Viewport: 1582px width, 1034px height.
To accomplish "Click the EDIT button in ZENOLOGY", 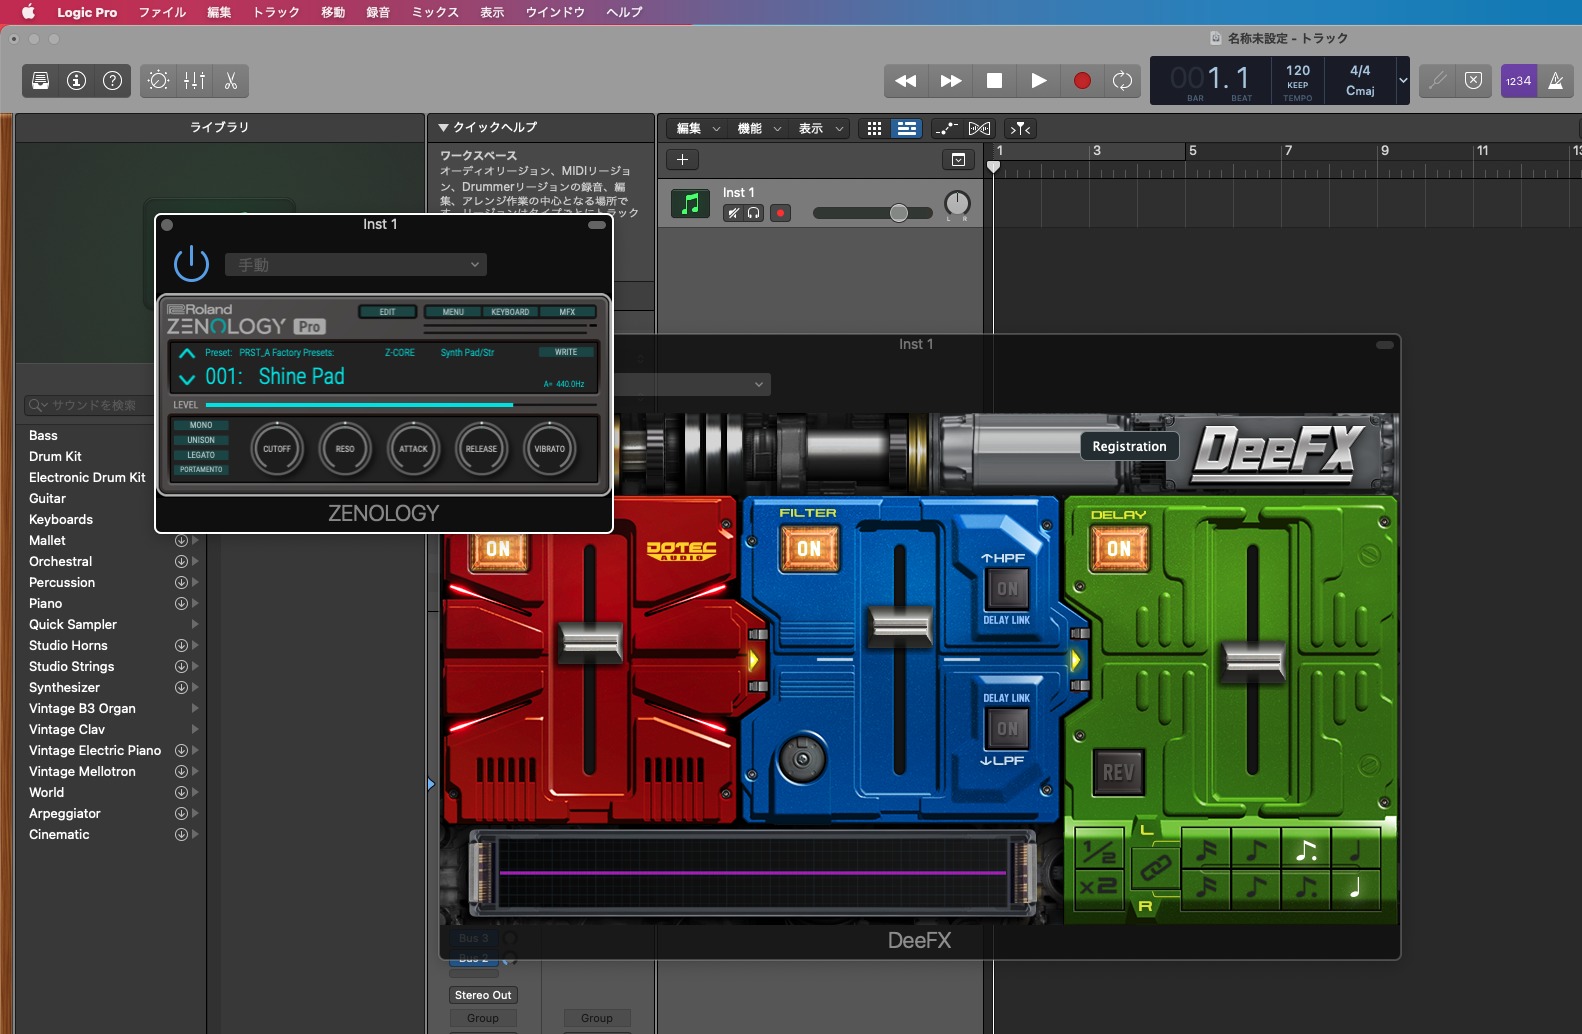I will coord(387,312).
